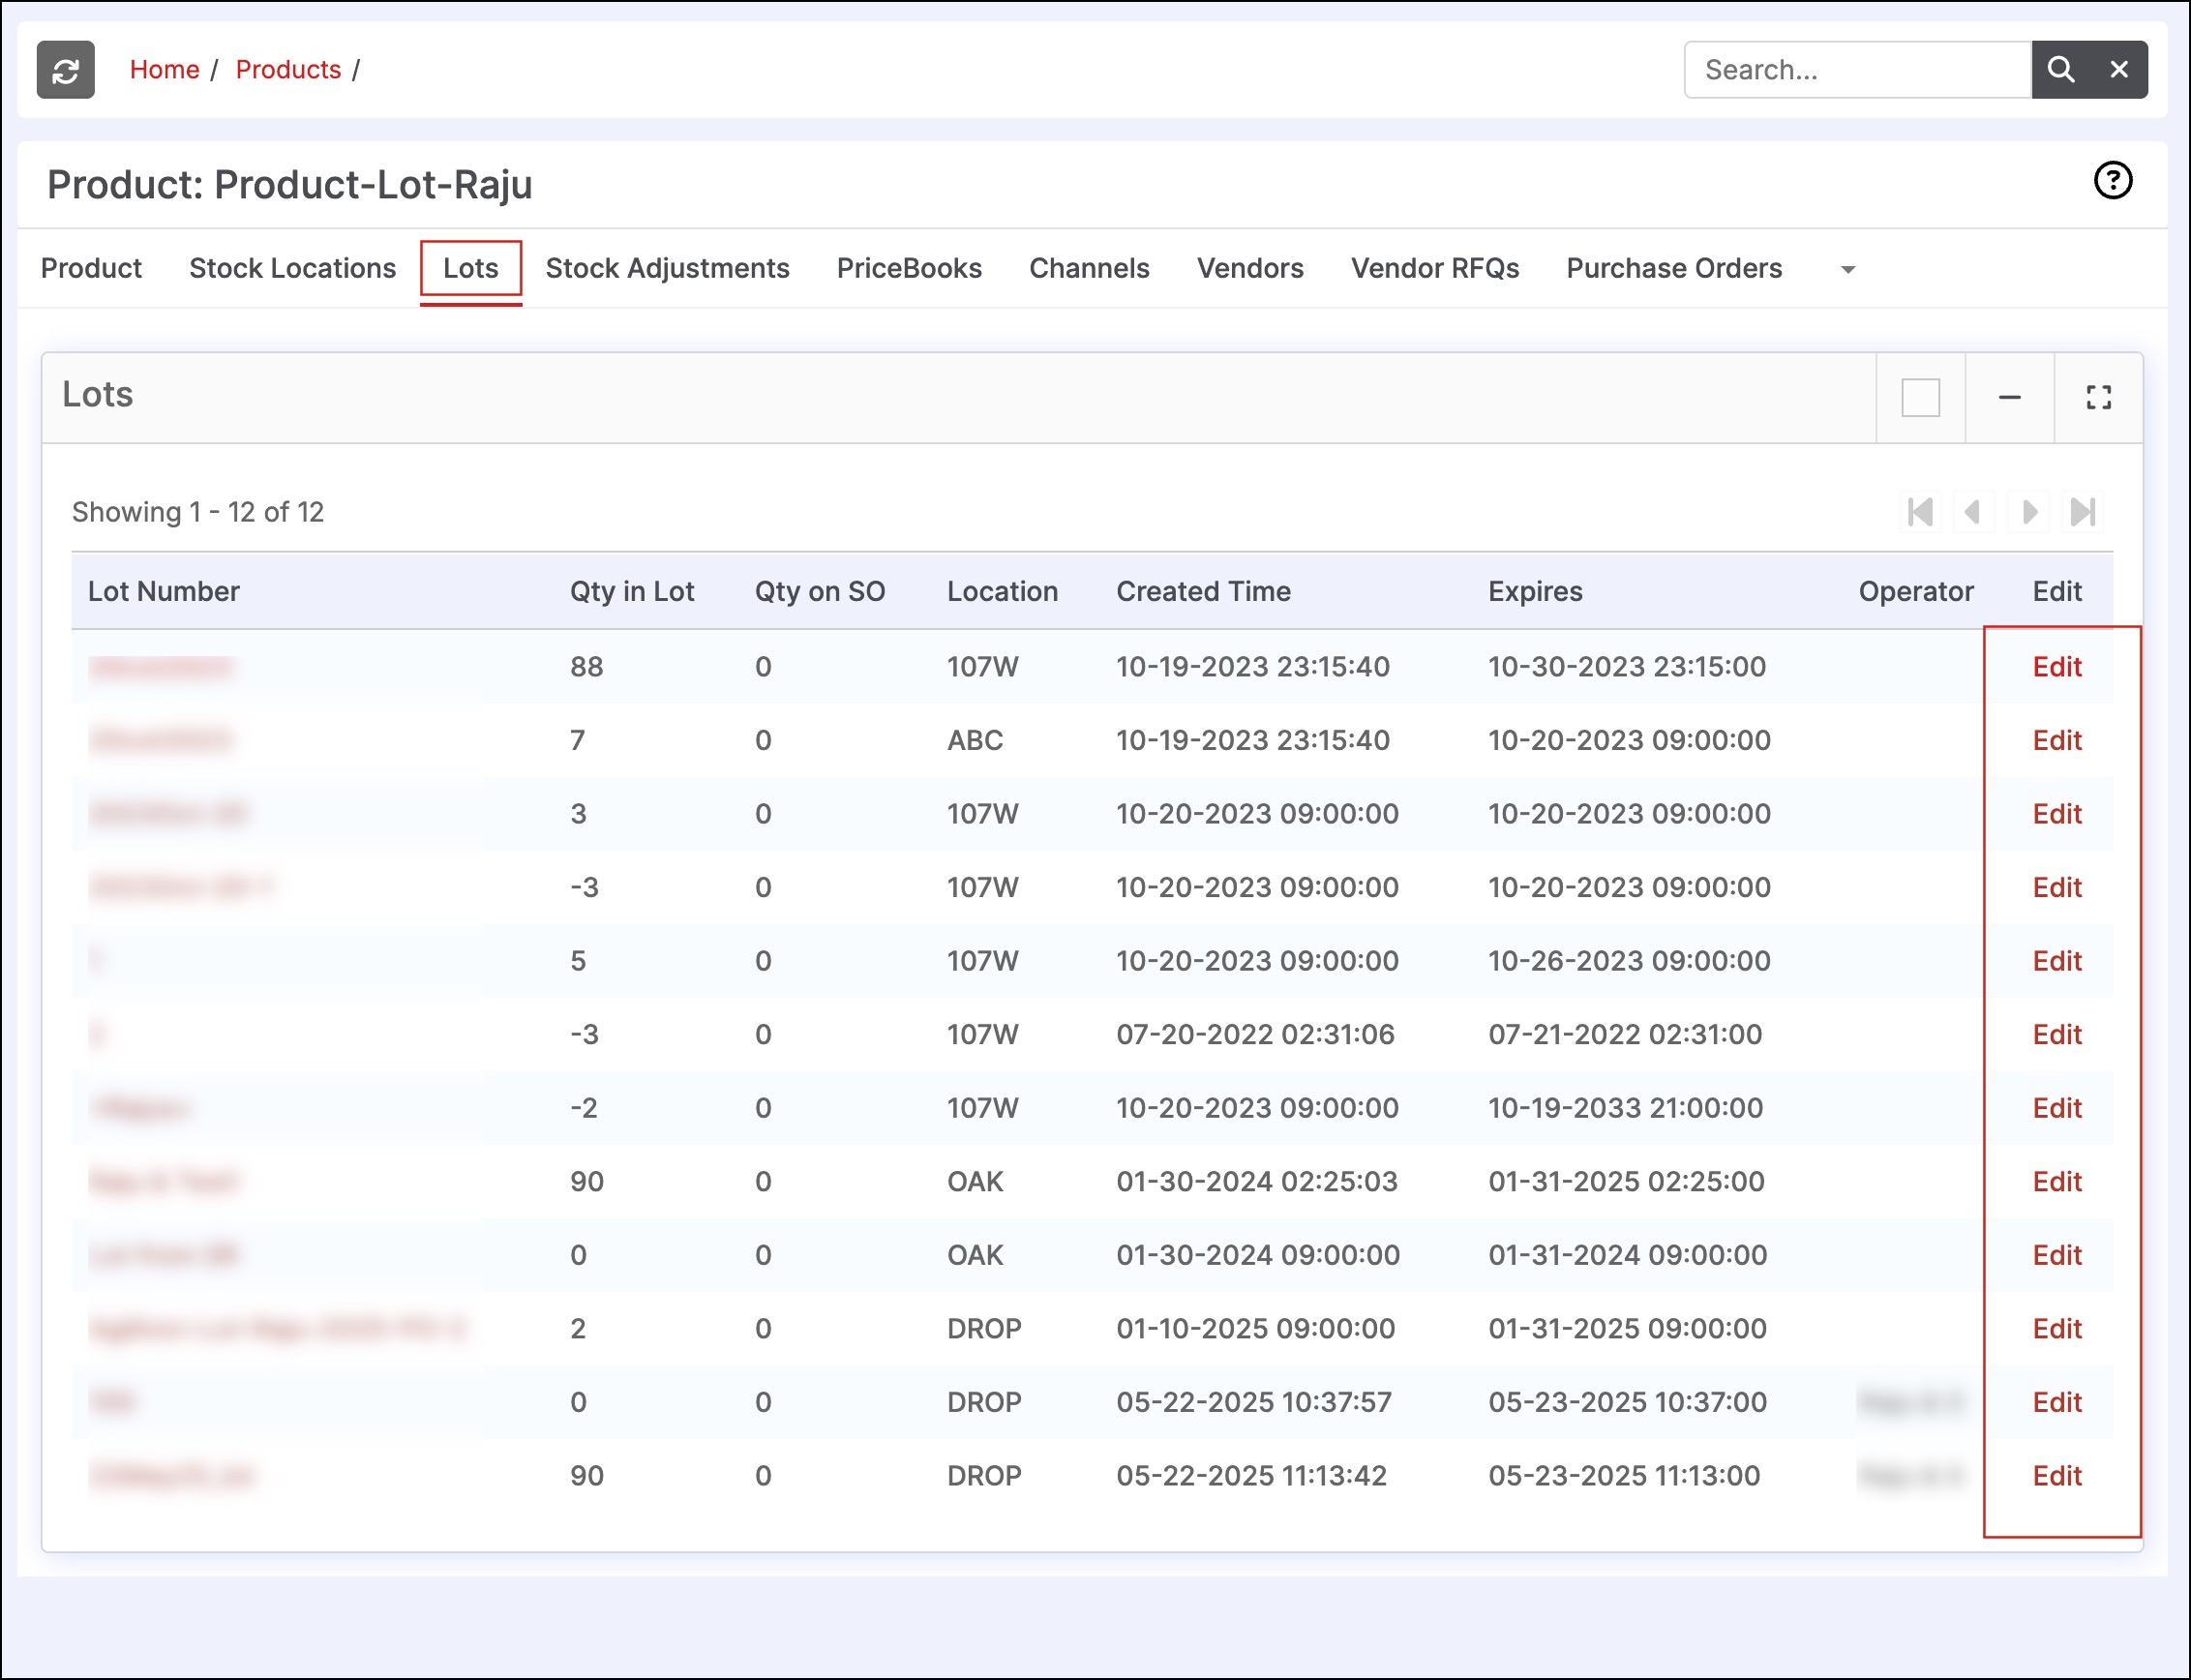Edit the lot expiring 10-19-2033 21:00:00
This screenshot has width=2191, height=1680.
[2057, 1108]
